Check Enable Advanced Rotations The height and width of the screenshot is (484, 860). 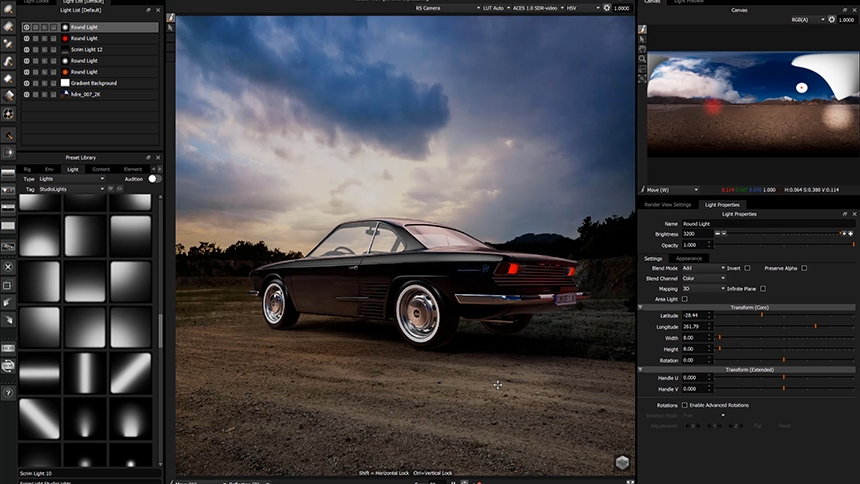click(x=684, y=405)
